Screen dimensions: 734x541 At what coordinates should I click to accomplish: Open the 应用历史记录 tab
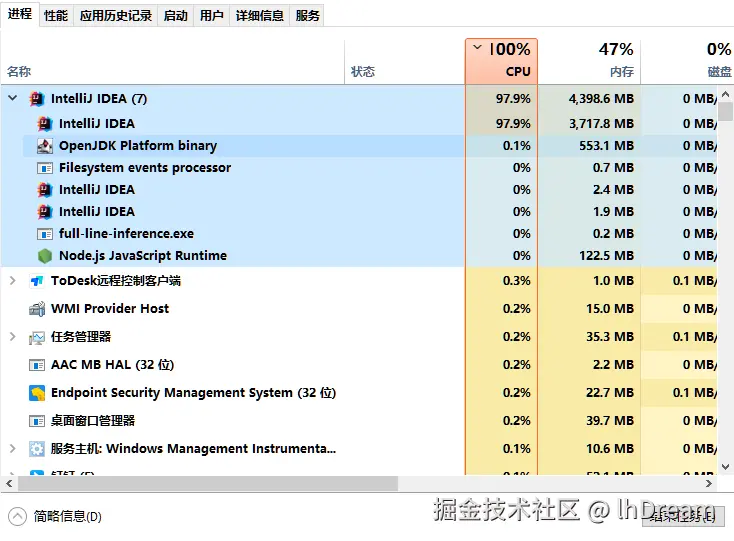coord(116,16)
